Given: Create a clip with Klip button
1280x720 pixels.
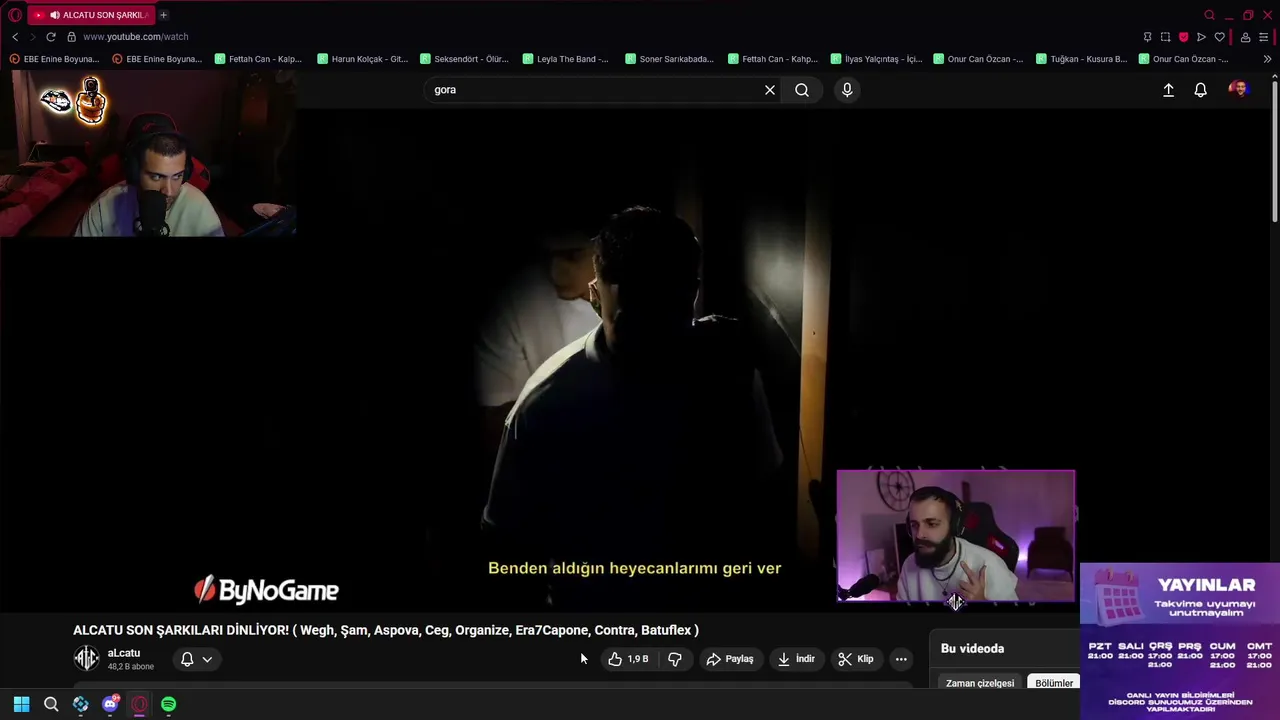Looking at the screenshot, I should tap(856, 659).
